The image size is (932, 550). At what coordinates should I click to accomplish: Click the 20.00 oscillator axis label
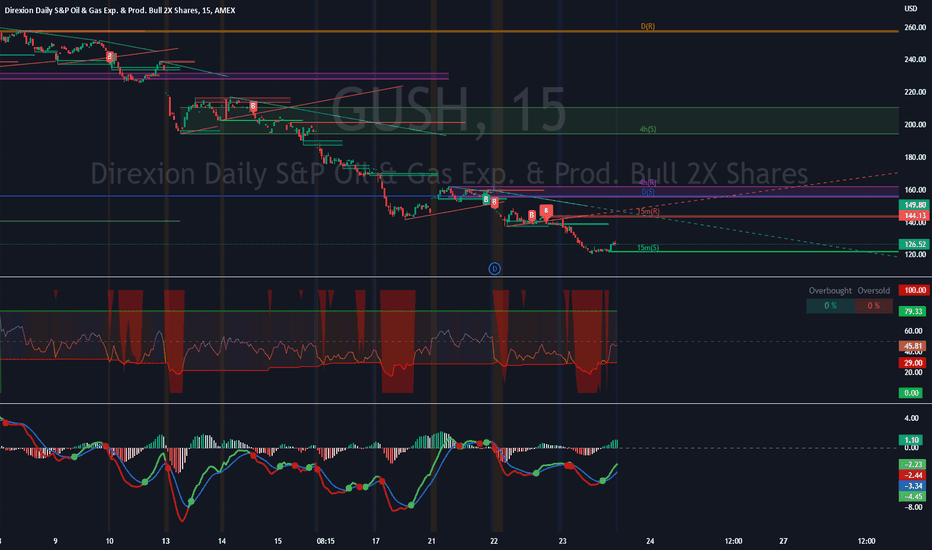click(913, 372)
